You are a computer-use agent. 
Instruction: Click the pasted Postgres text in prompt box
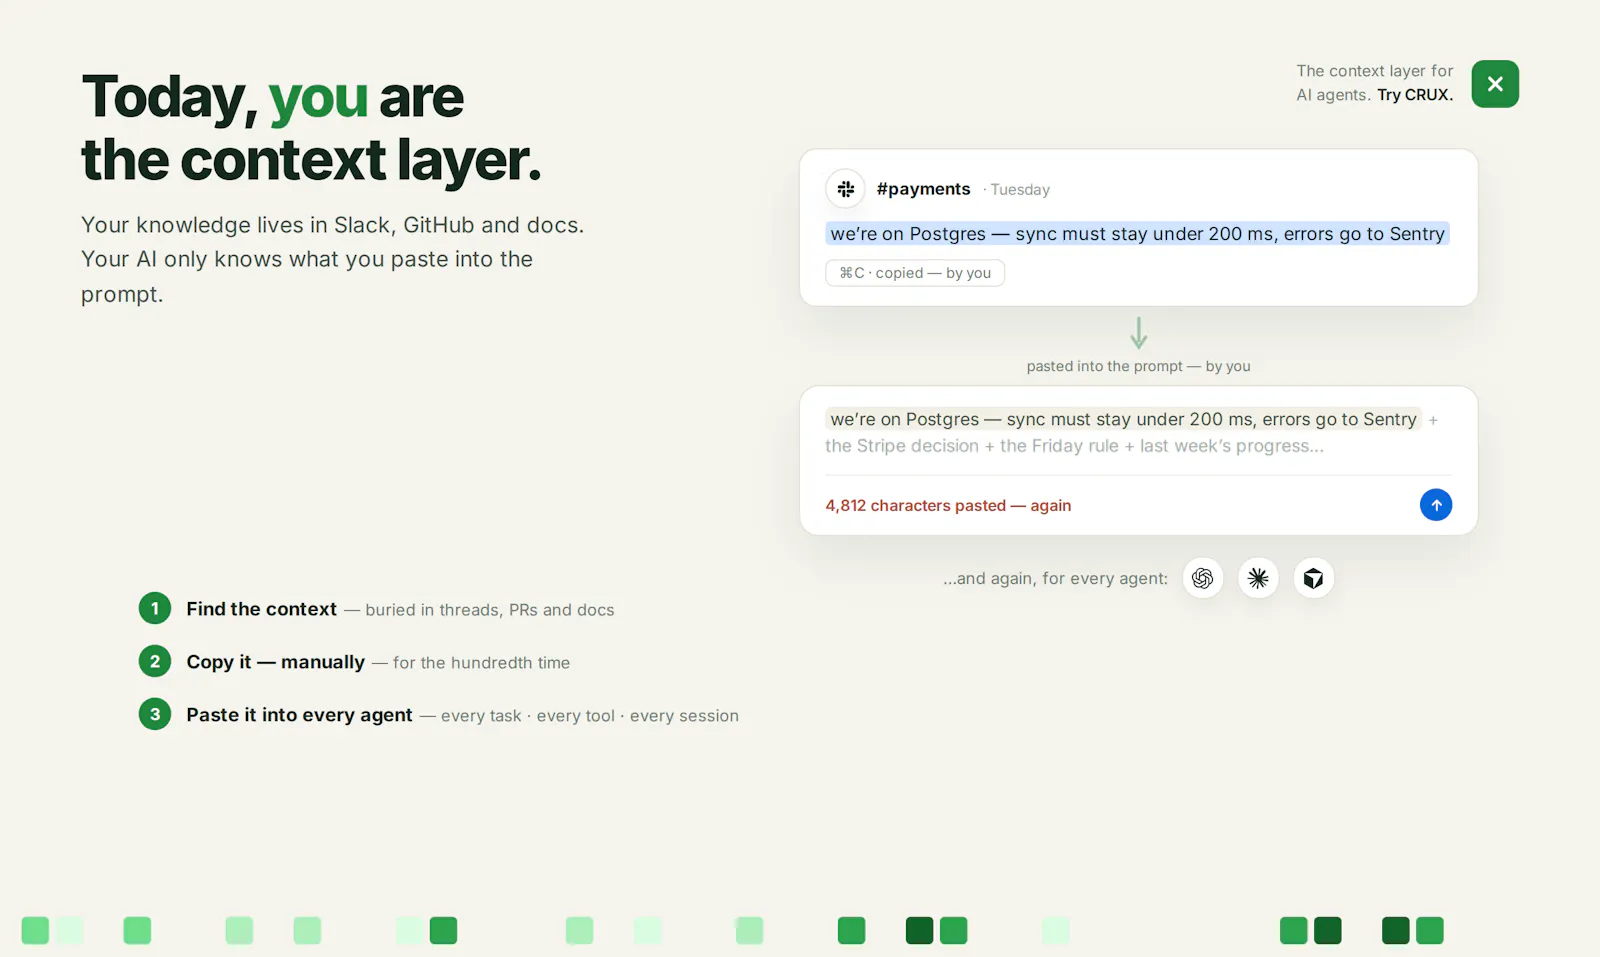(x=1123, y=419)
